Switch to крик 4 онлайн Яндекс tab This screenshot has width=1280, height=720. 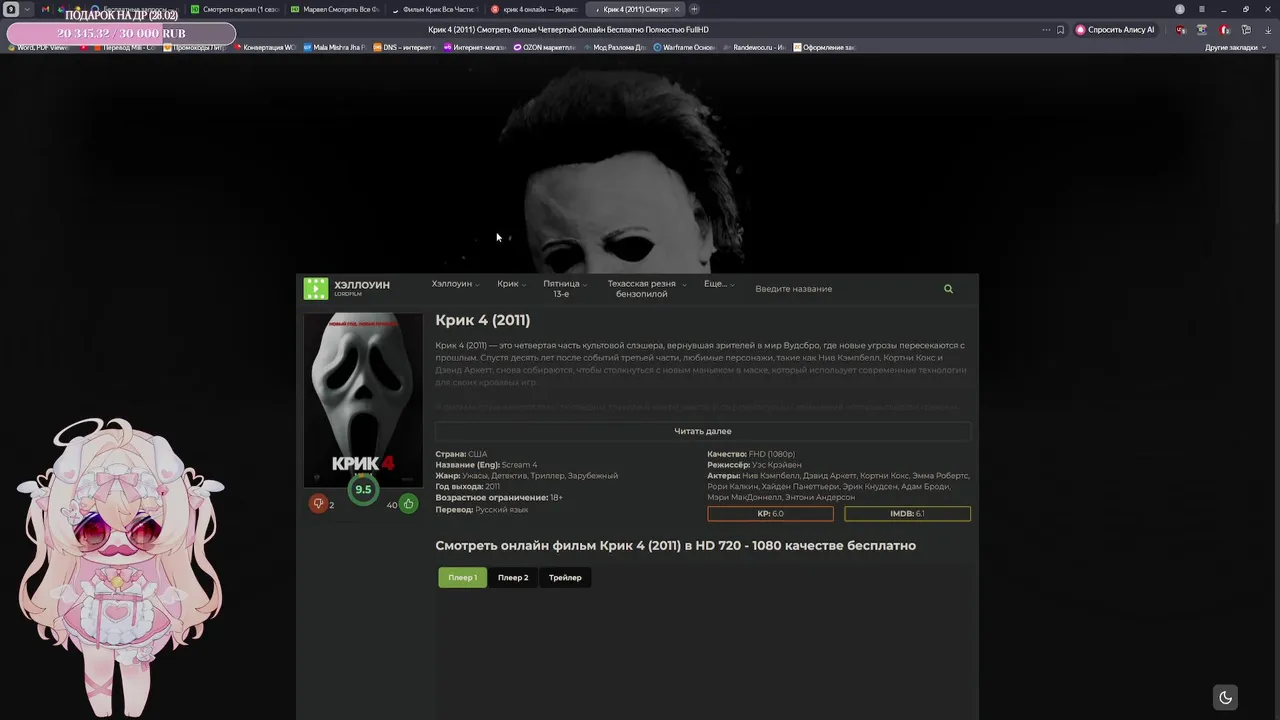point(534,9)
